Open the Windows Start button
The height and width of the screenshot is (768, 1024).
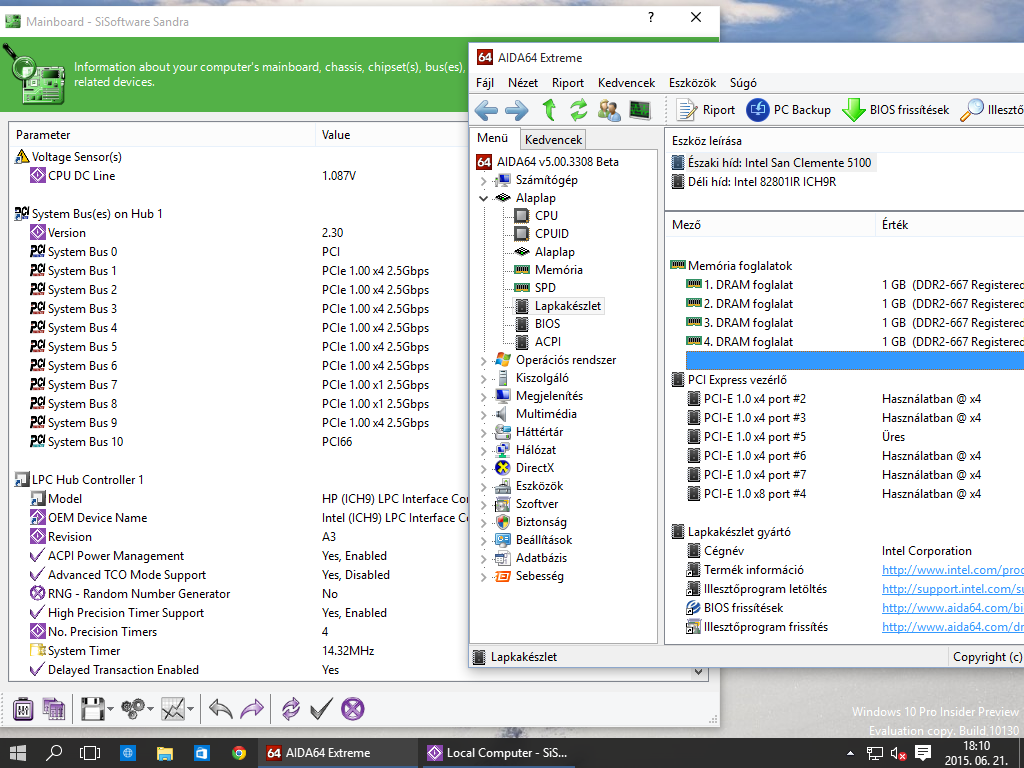coord(18,753)
